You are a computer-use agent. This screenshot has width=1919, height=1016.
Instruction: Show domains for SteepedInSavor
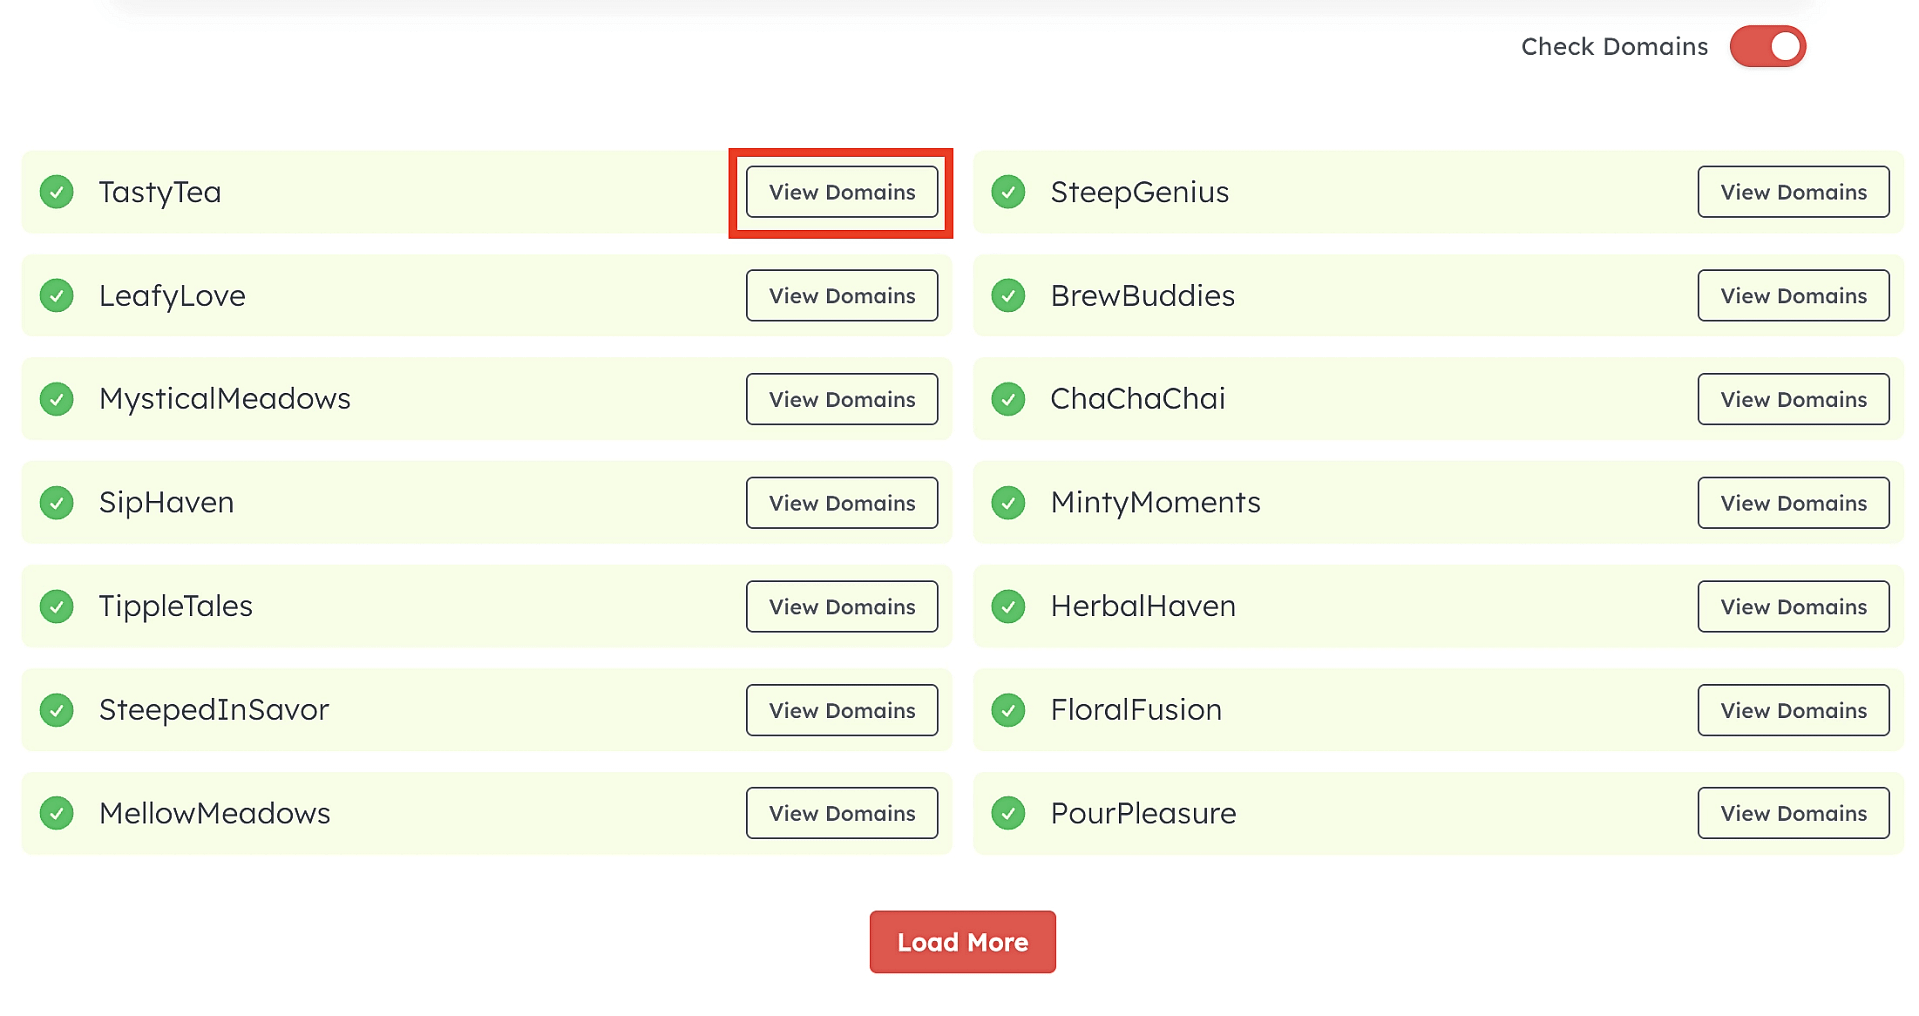pos(841,710)
